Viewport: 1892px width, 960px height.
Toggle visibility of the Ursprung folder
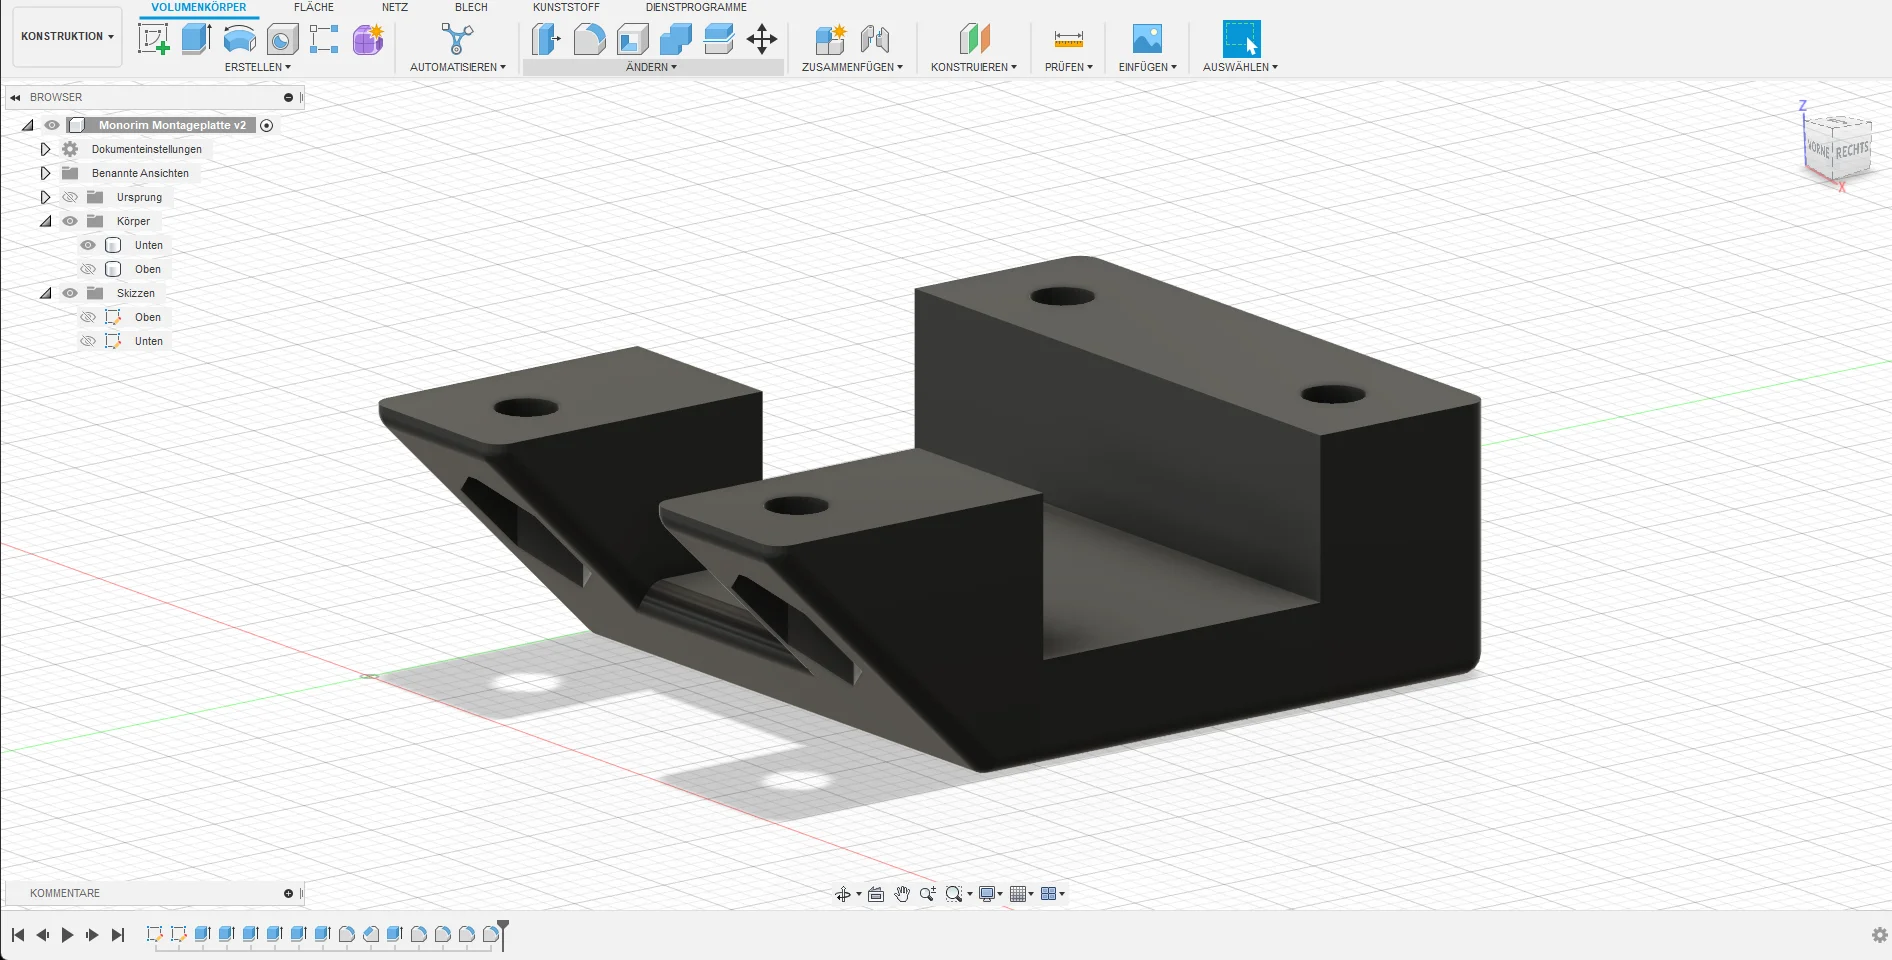point(70,197)
